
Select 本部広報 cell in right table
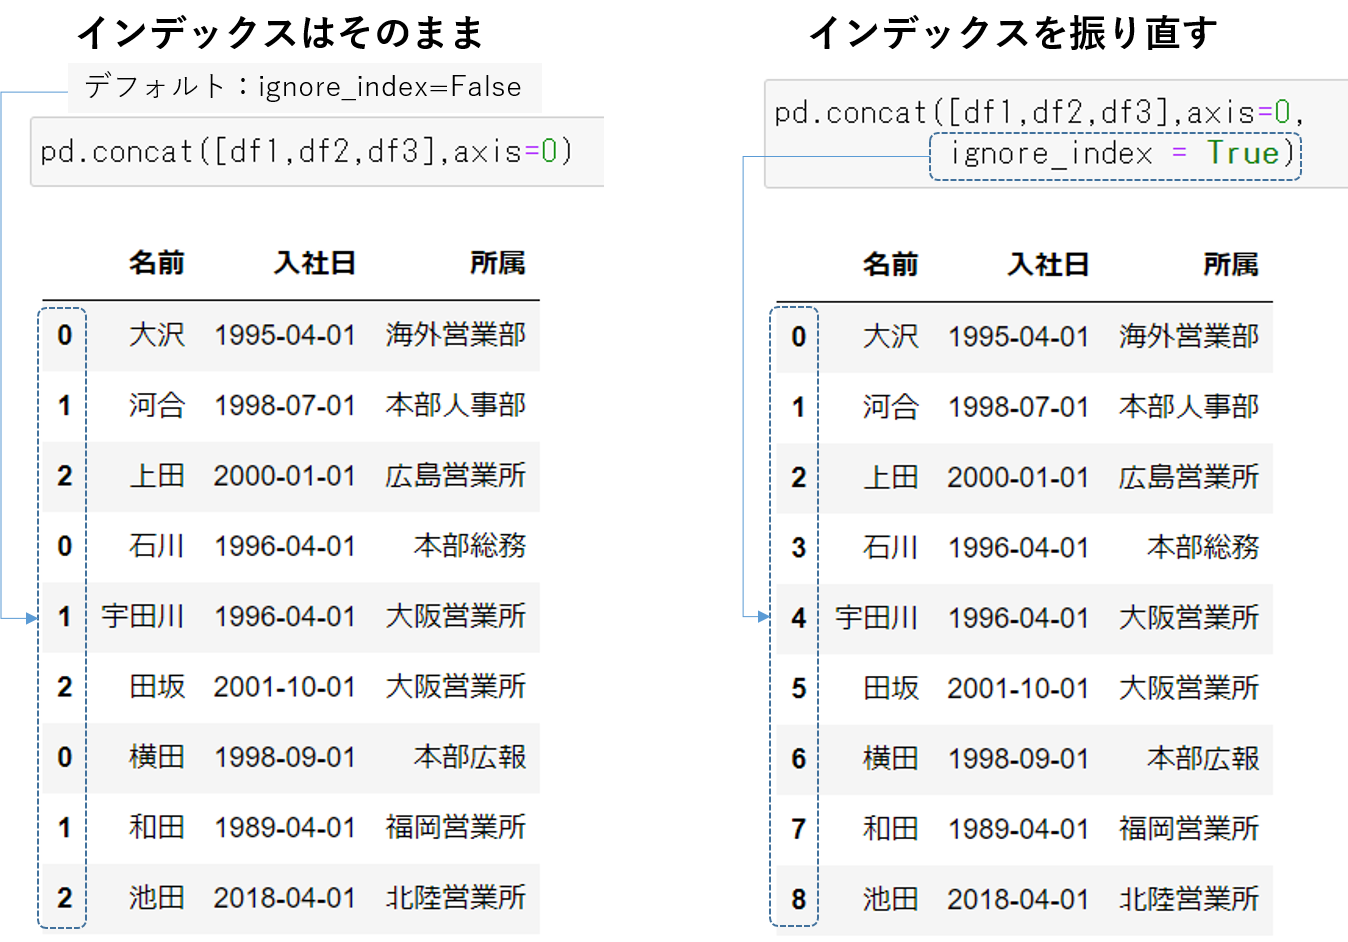(1202, 759)
